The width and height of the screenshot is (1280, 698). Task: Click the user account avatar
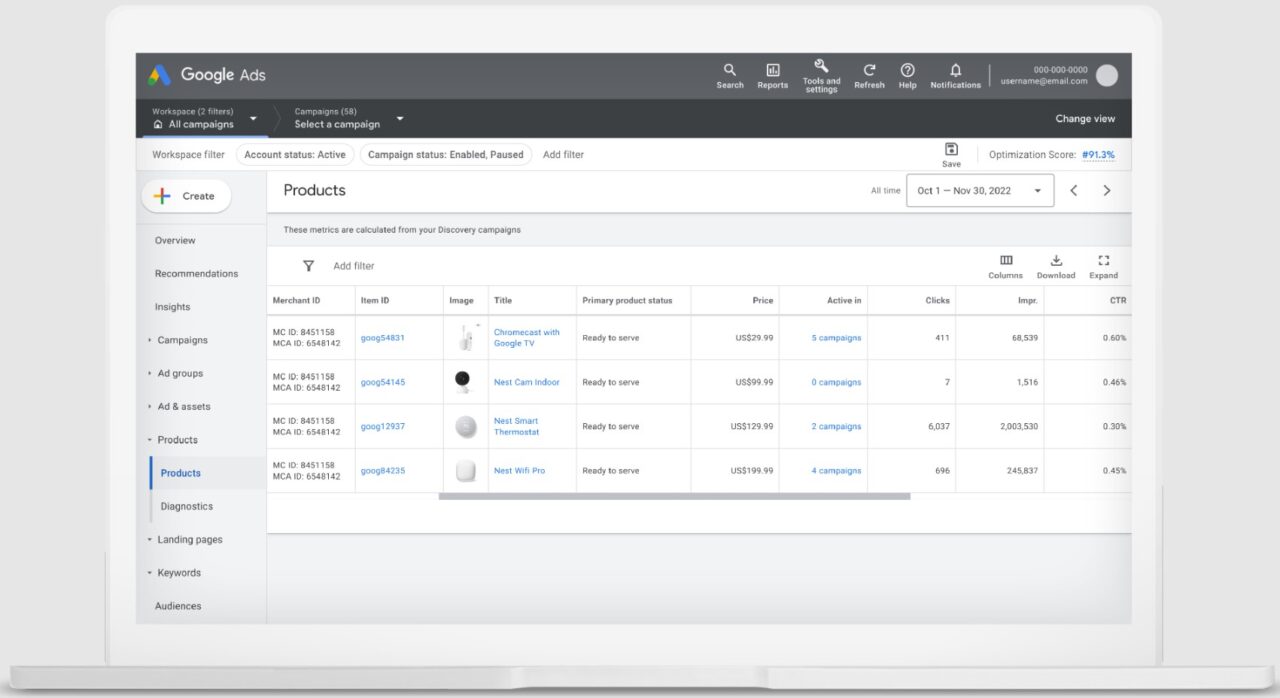point(1106,75)
